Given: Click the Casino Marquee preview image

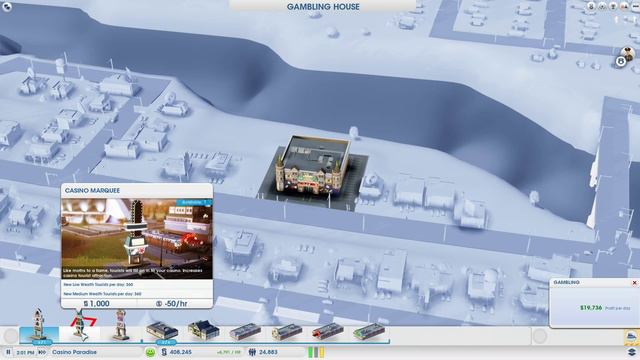Looking at the screenshot, I should tap(137, 239).
